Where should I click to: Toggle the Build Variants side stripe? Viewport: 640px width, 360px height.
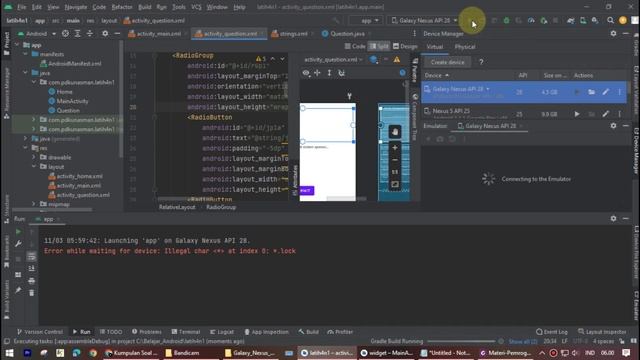[x=6, y=299]
